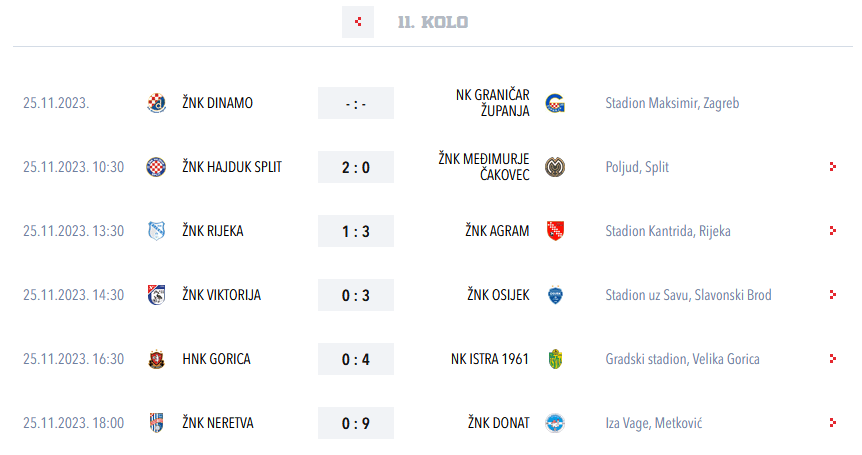Screen dimensions: 862x455
Task: Click the ŽNK Dinamo club crest
Action: pos(156,103)
